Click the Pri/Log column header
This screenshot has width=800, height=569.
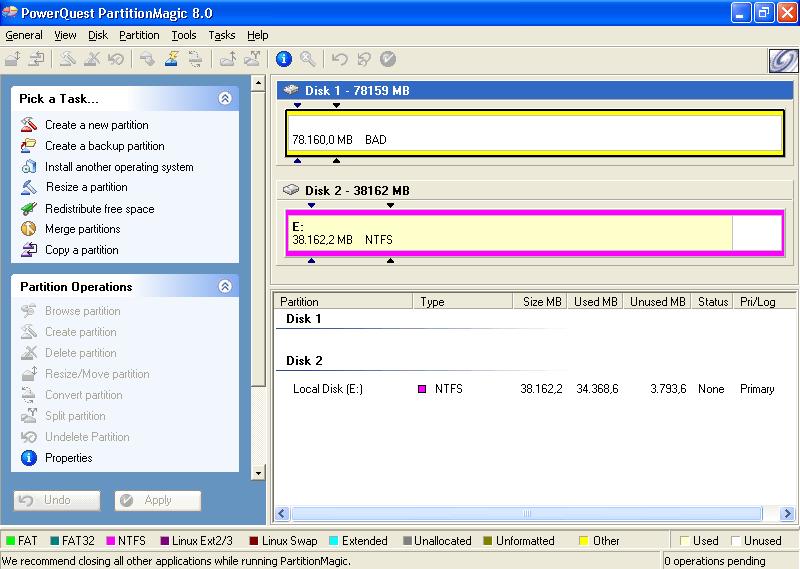tap(764, 302)
